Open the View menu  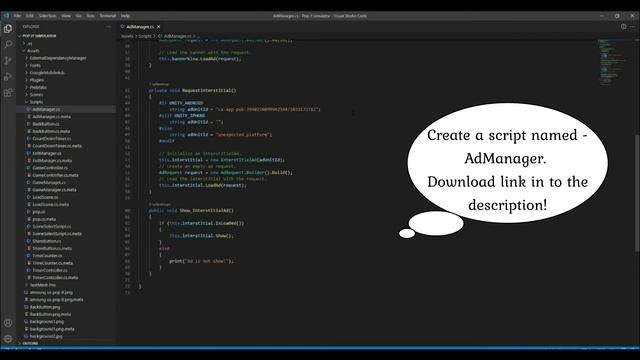[x=66, y=16]
